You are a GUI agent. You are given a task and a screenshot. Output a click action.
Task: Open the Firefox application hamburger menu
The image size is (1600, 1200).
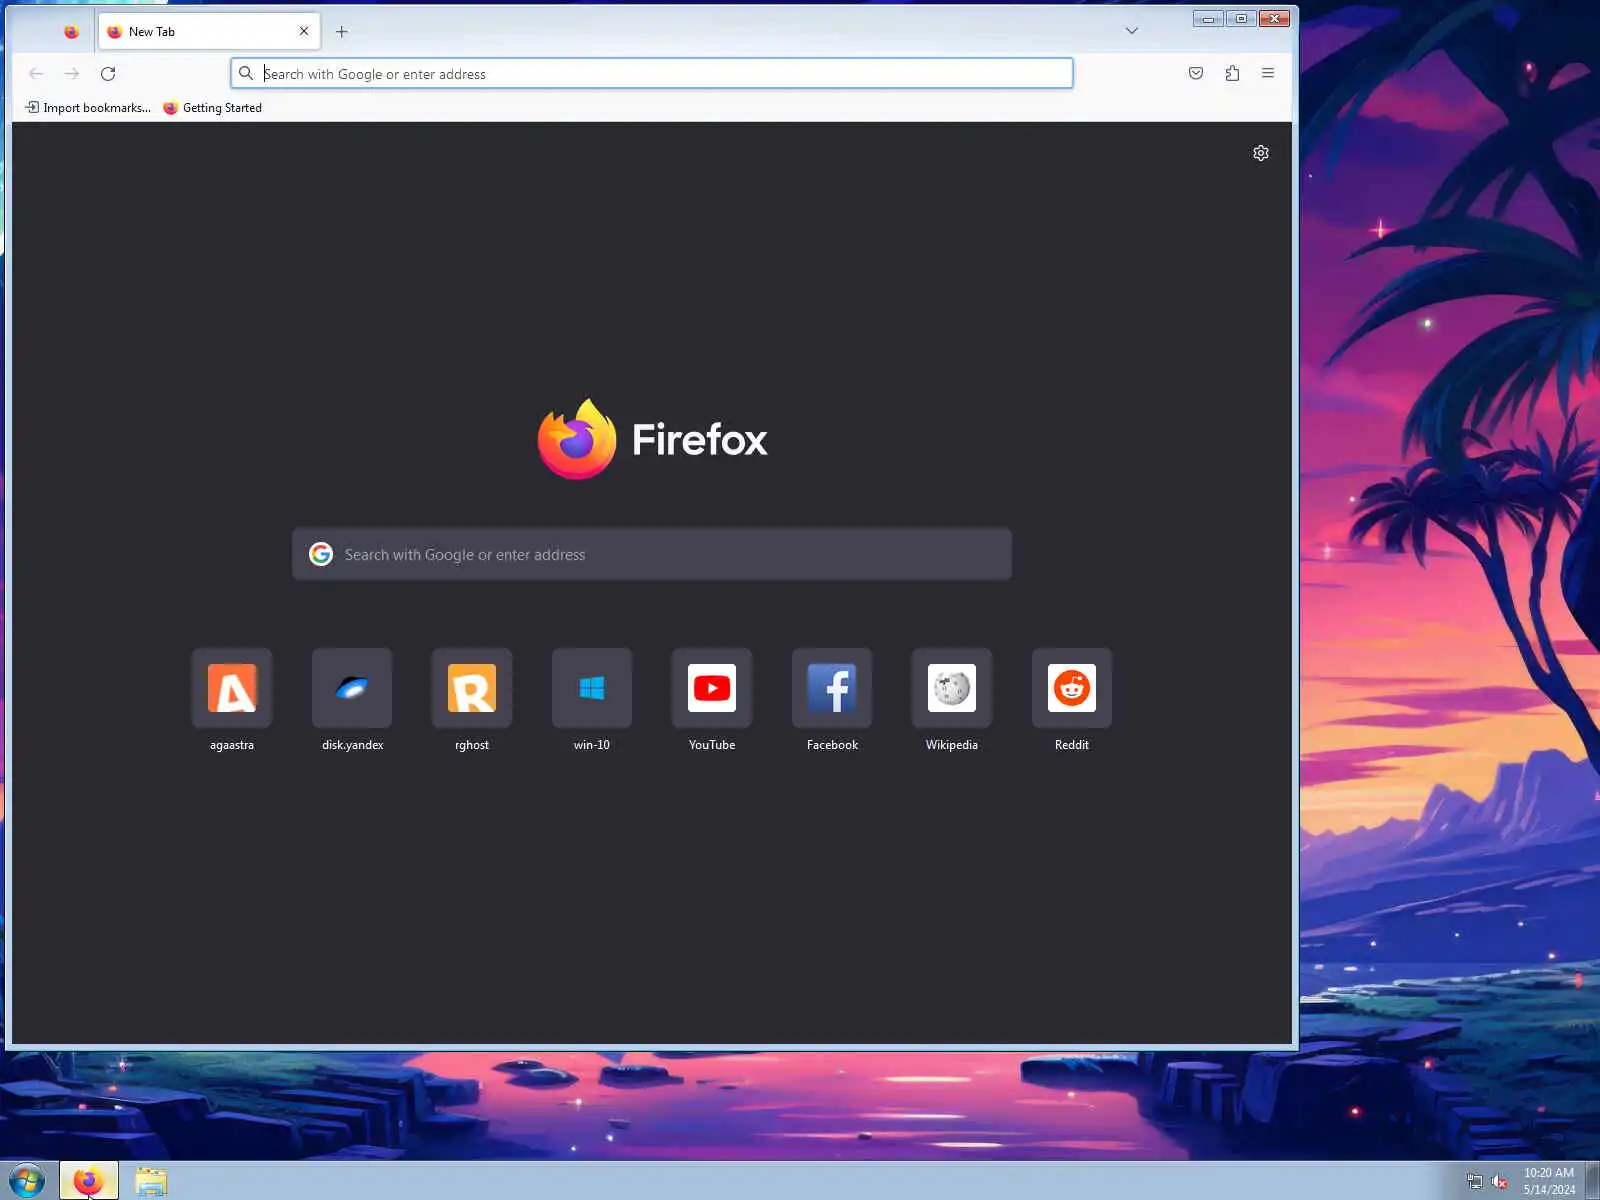(x=1268, y=73)
